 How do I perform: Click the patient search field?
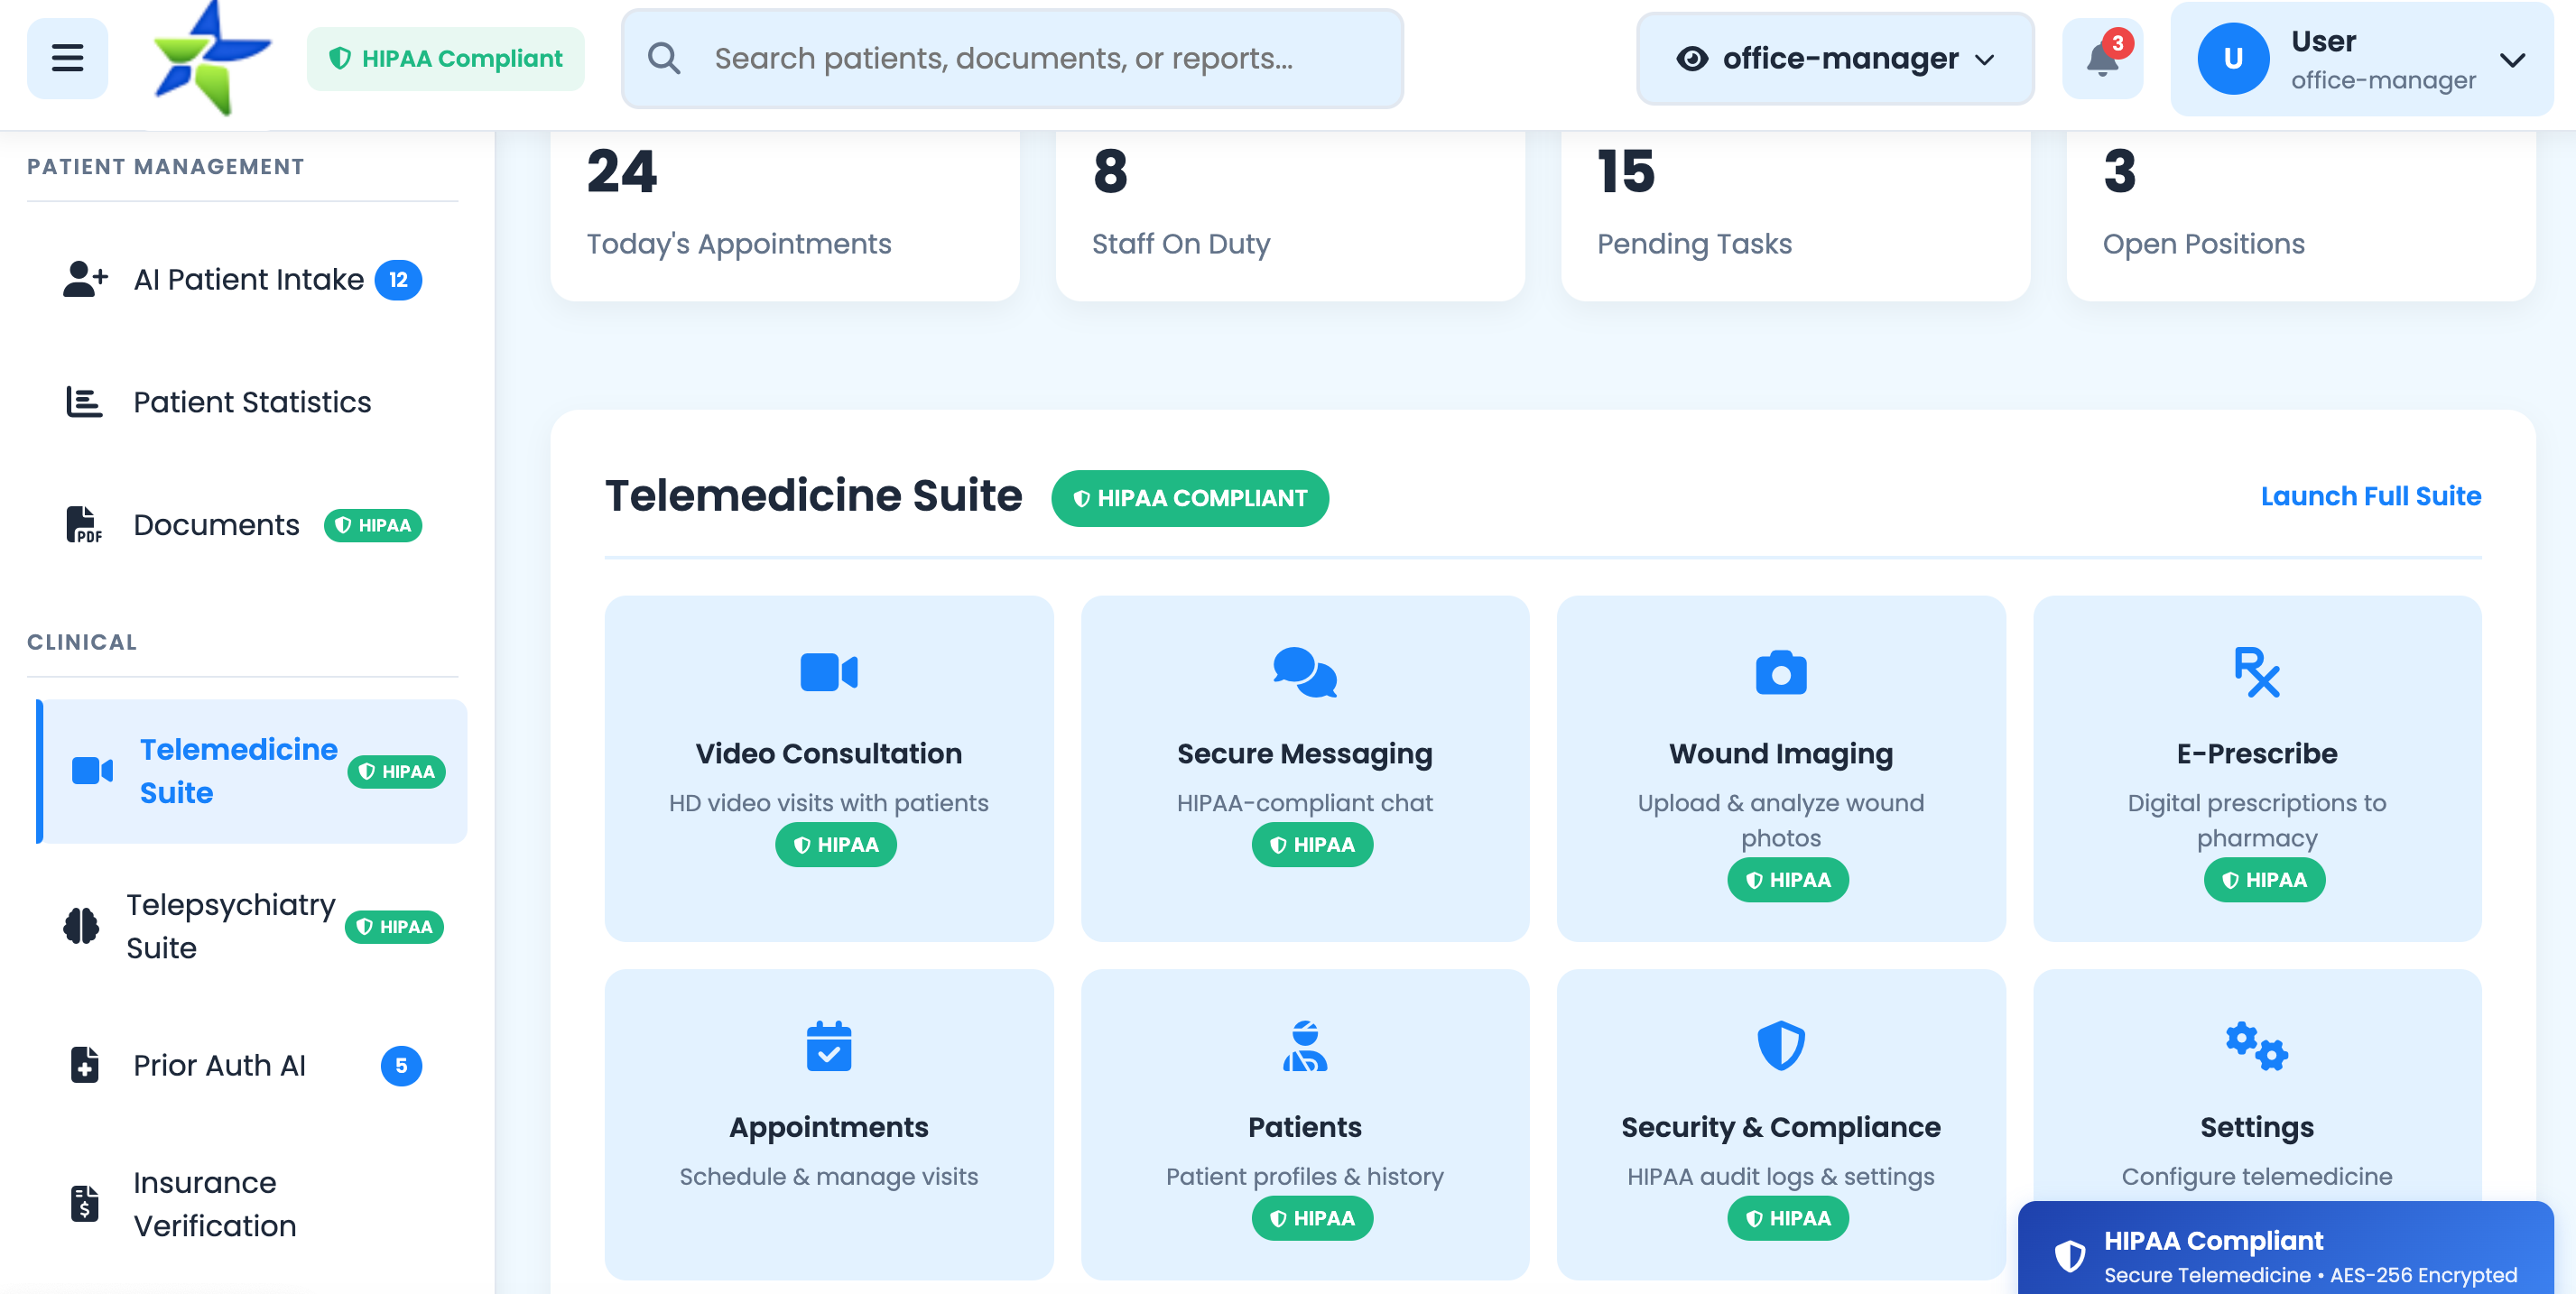coord(1012,58)
